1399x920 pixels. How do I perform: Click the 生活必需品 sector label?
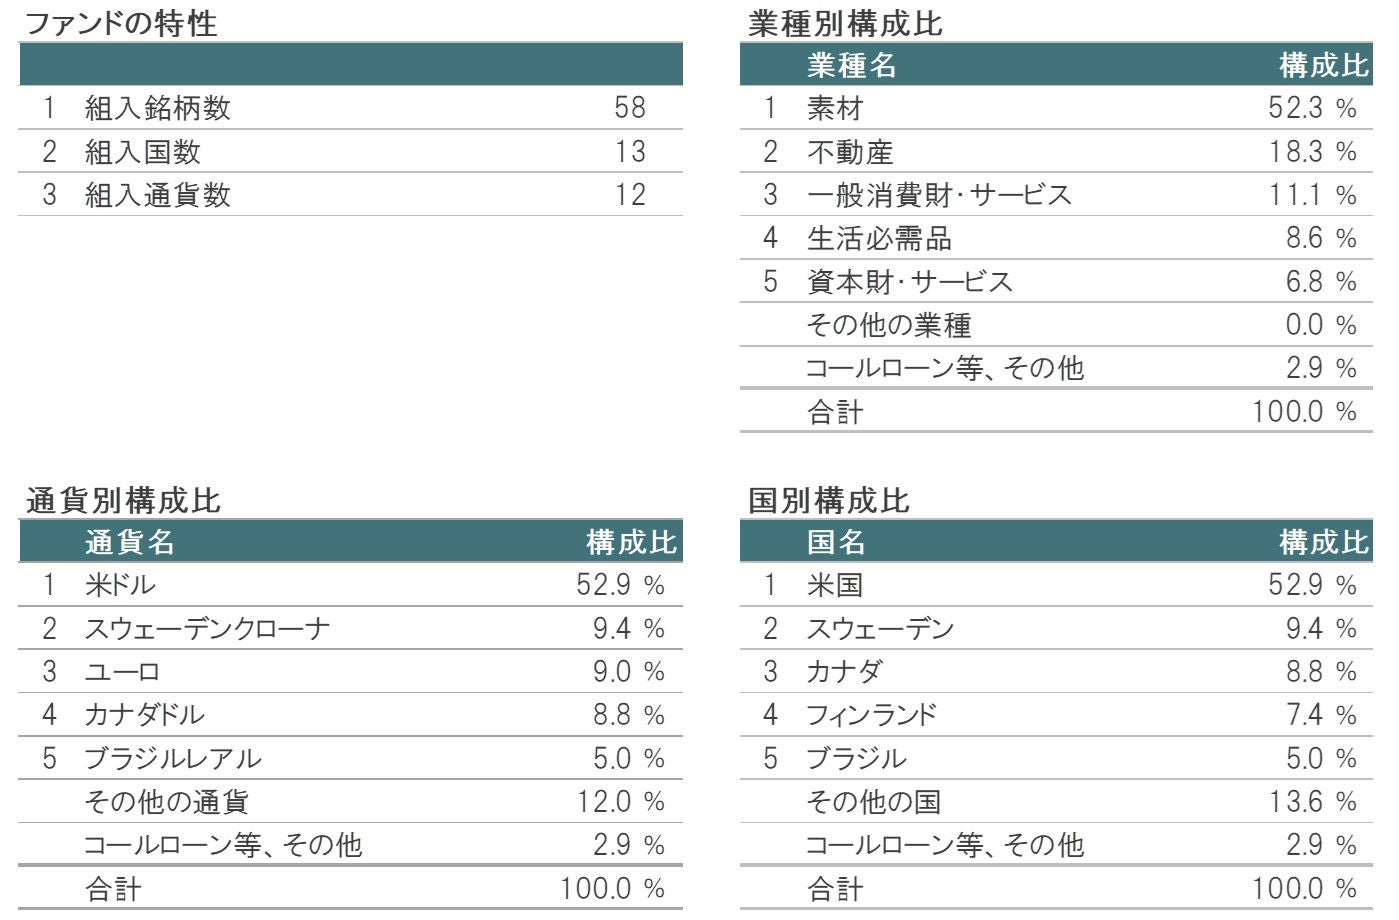coord(879,238)
